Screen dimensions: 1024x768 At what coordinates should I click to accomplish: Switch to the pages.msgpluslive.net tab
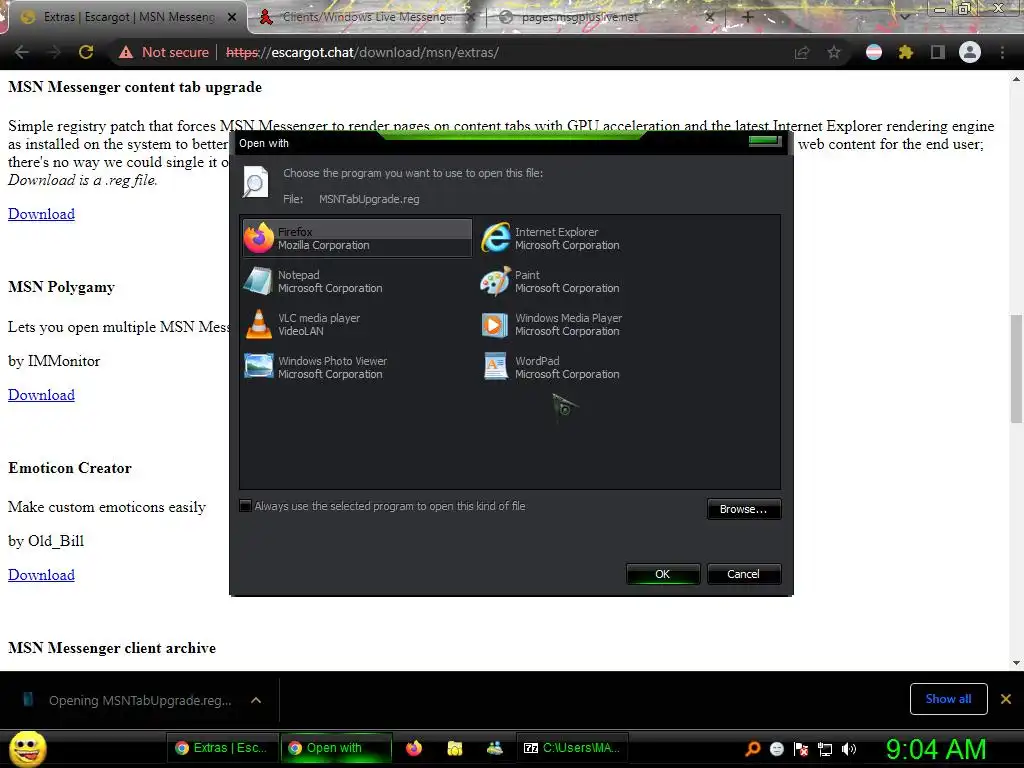click(580, 17)
